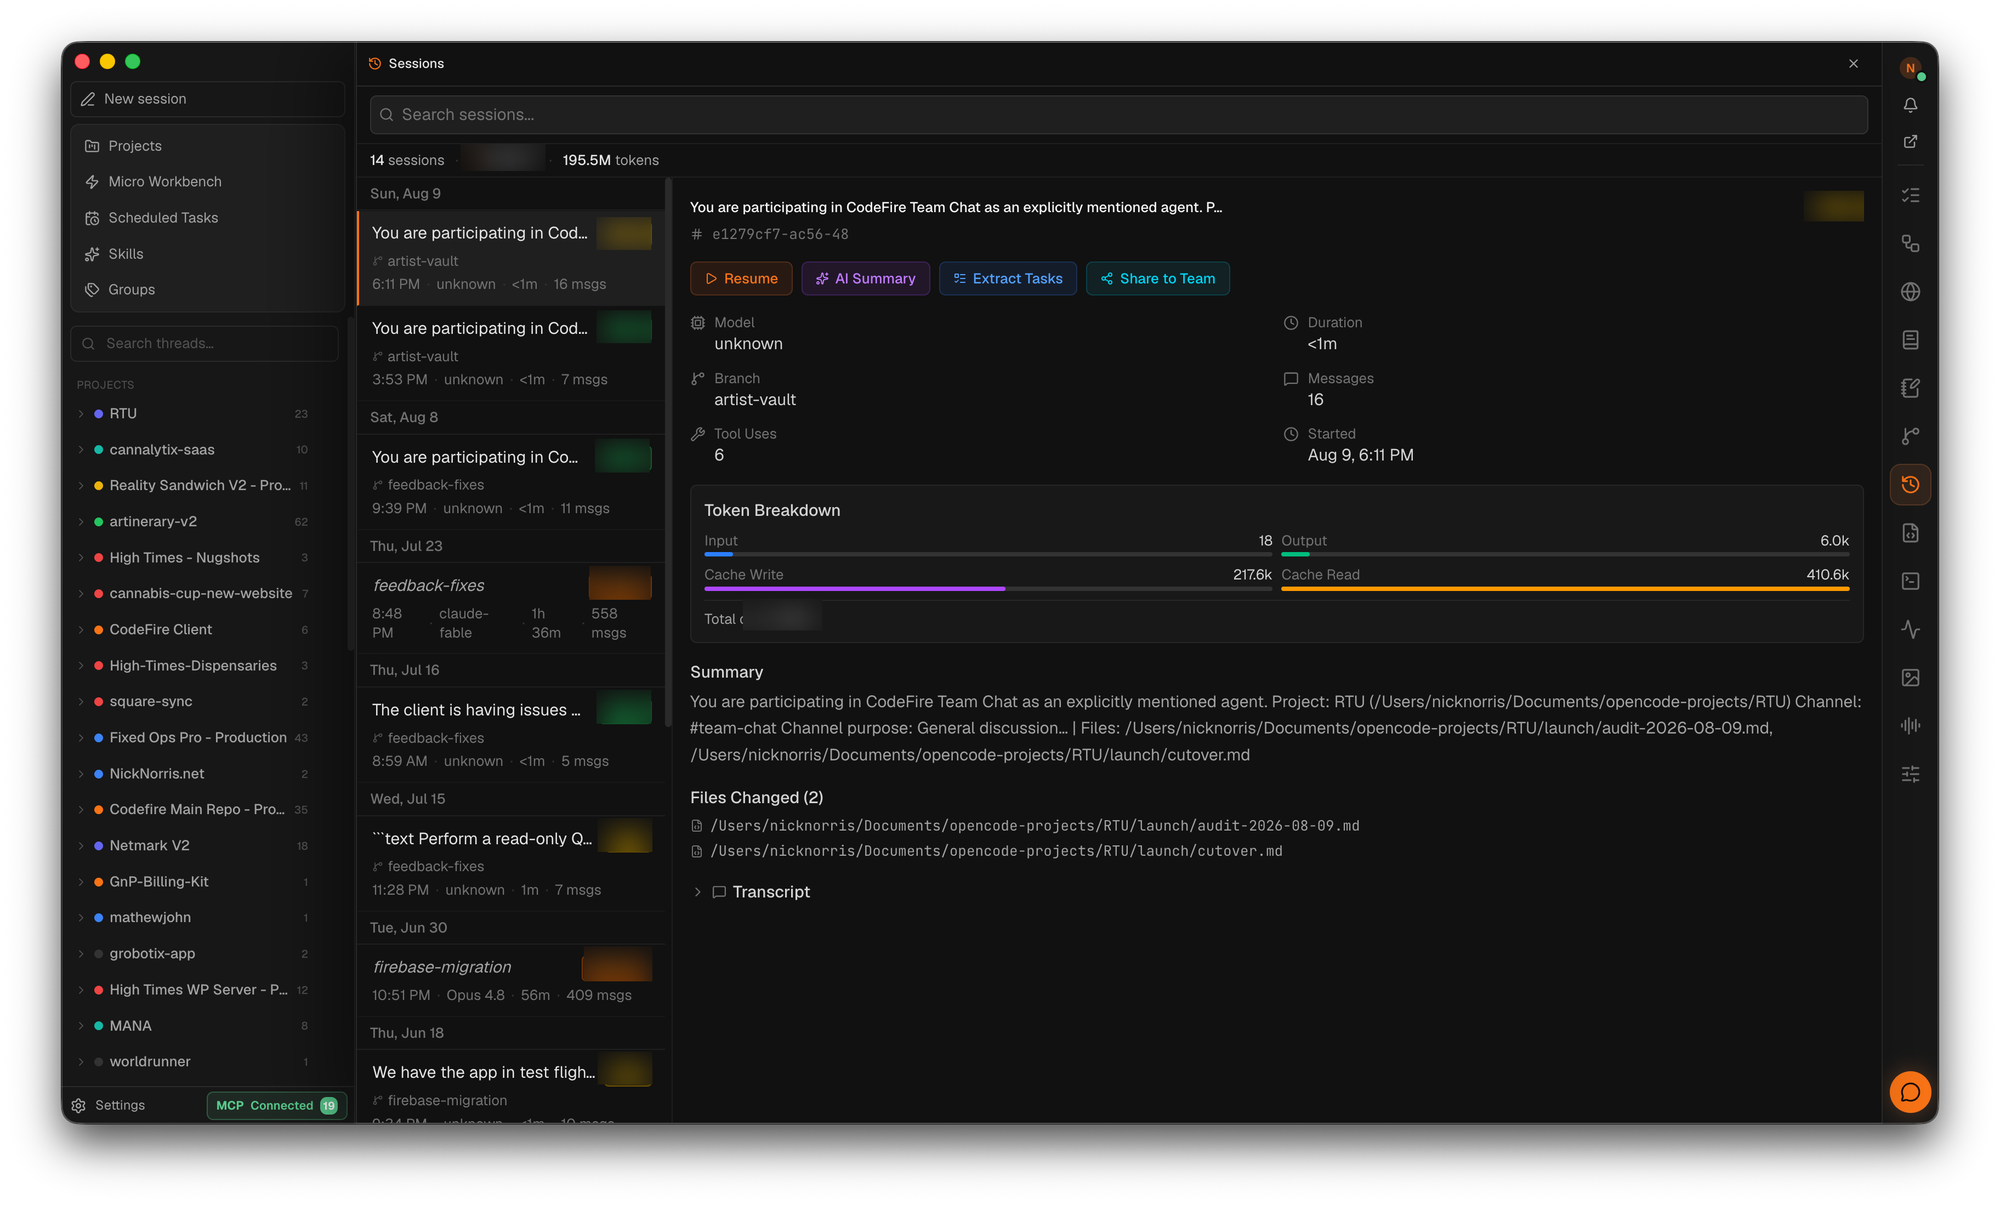Generate an AI Summary
This screenshot has height=1205, width=2000.
tap(865, 279)
